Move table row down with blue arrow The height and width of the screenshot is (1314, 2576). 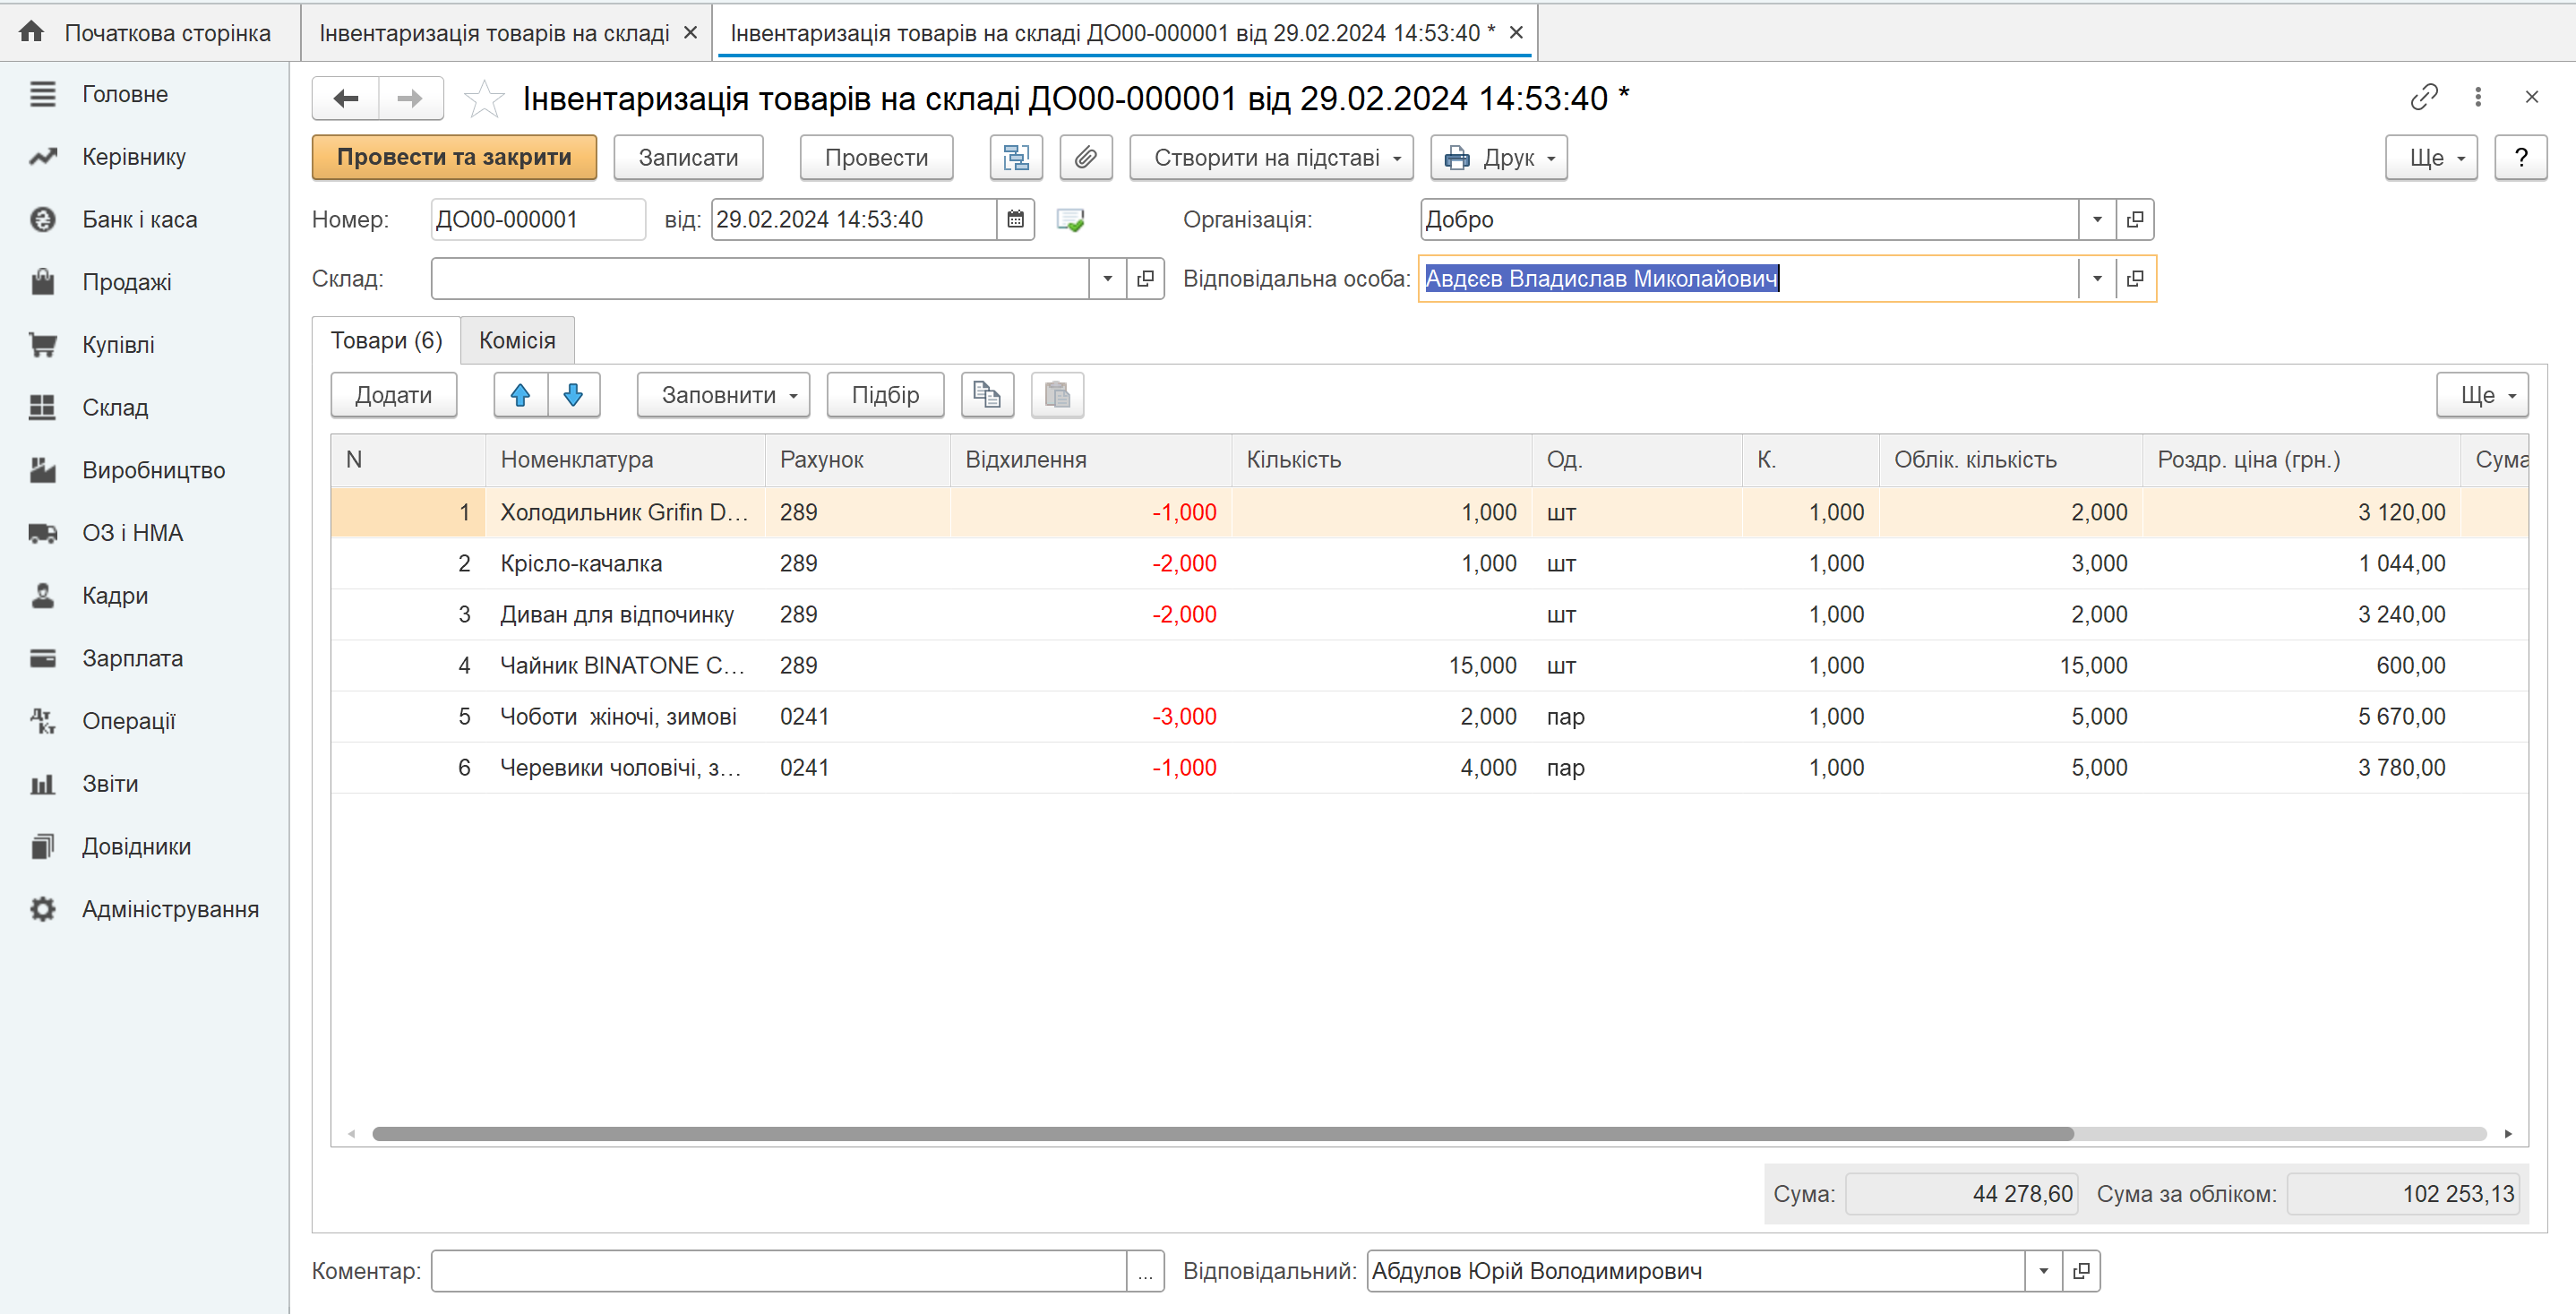573,395
